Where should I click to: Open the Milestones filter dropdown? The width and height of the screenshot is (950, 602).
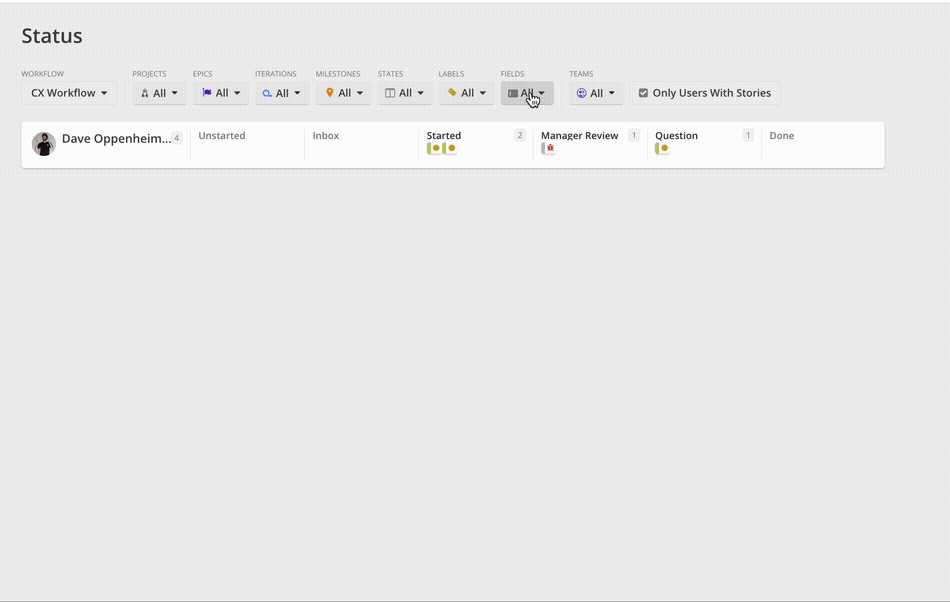pyautogui.click(x=344, y=93)
